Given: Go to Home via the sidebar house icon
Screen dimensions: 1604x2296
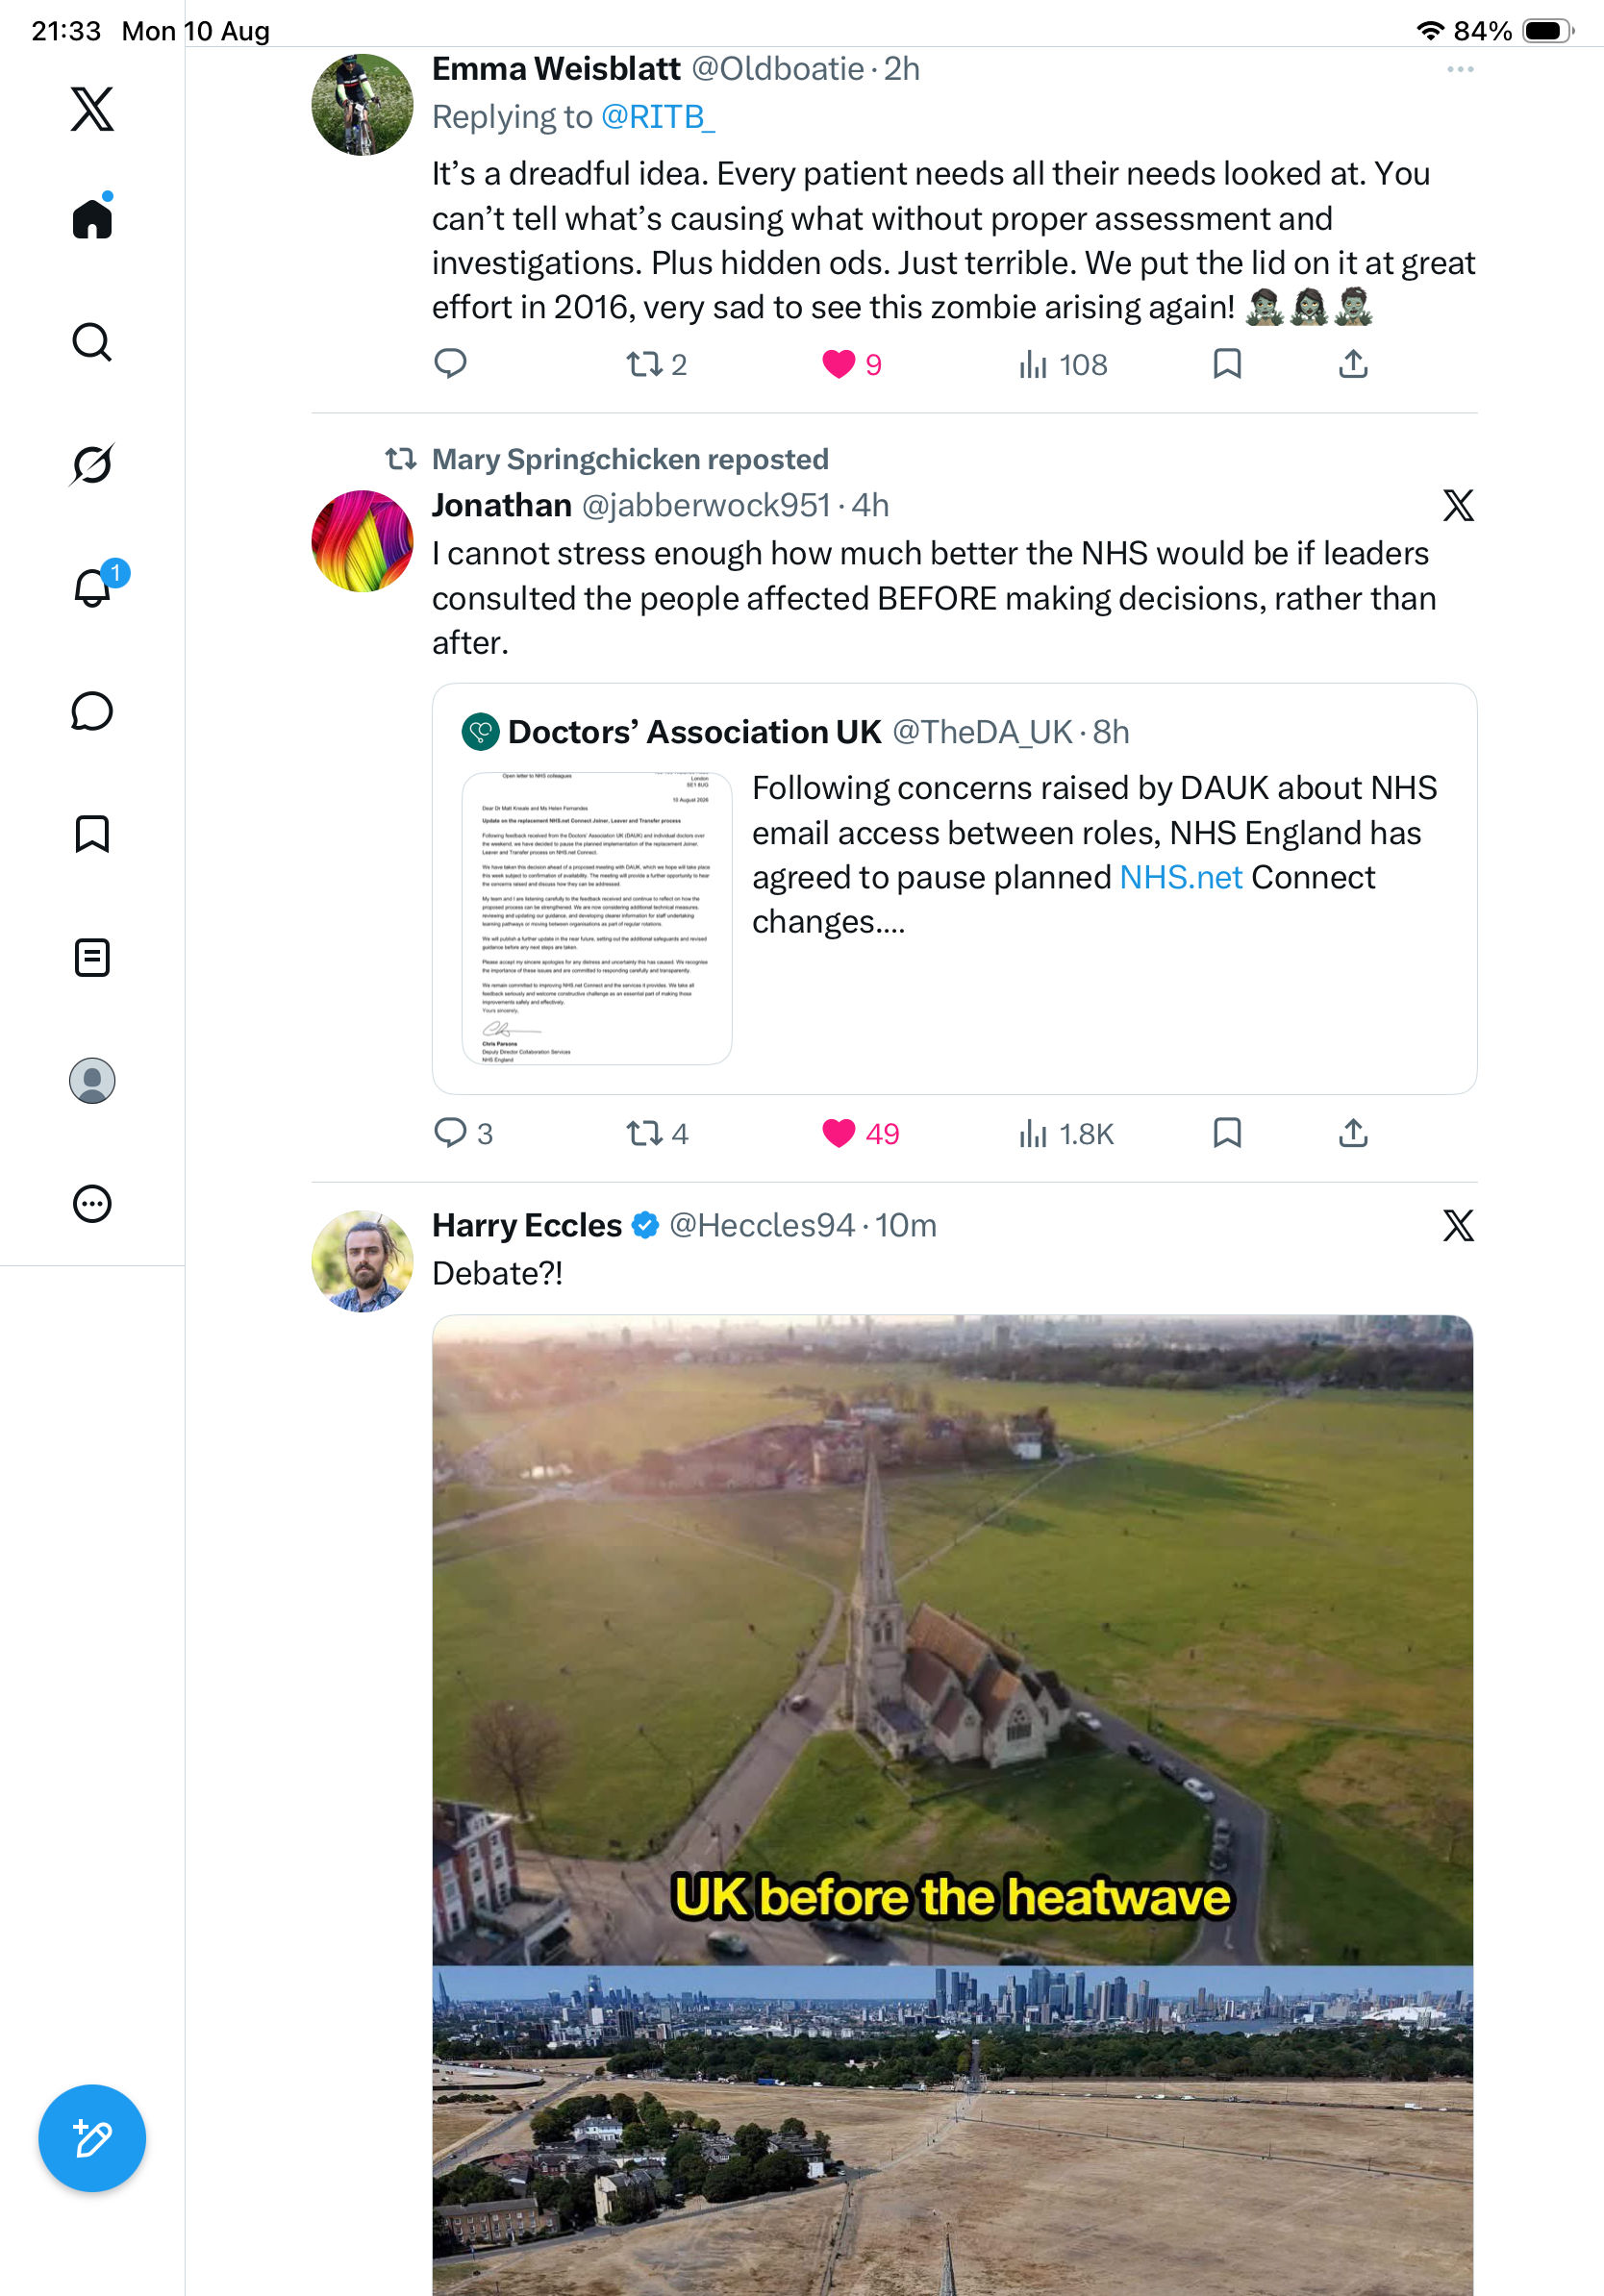Looking at the screenshot, I should point(92,217).
